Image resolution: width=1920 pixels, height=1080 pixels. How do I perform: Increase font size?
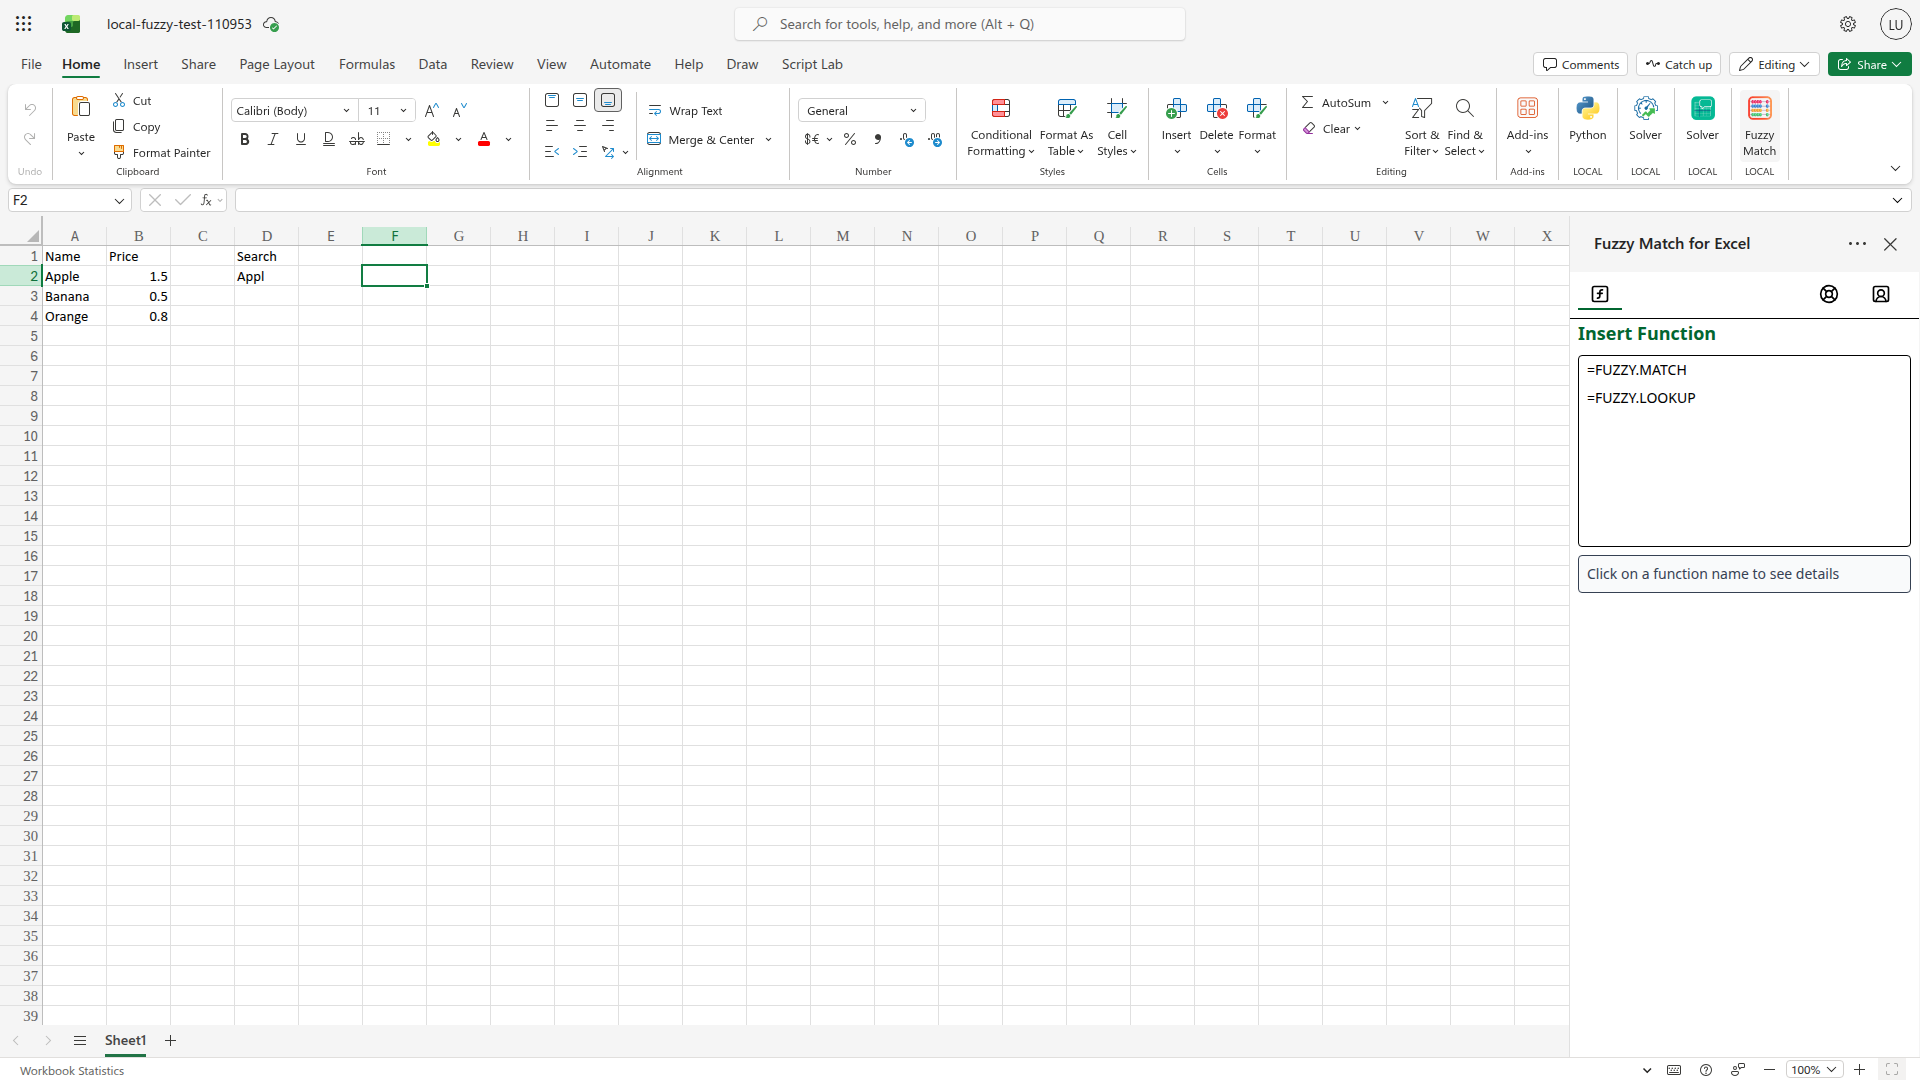click(x=431, y=110)
